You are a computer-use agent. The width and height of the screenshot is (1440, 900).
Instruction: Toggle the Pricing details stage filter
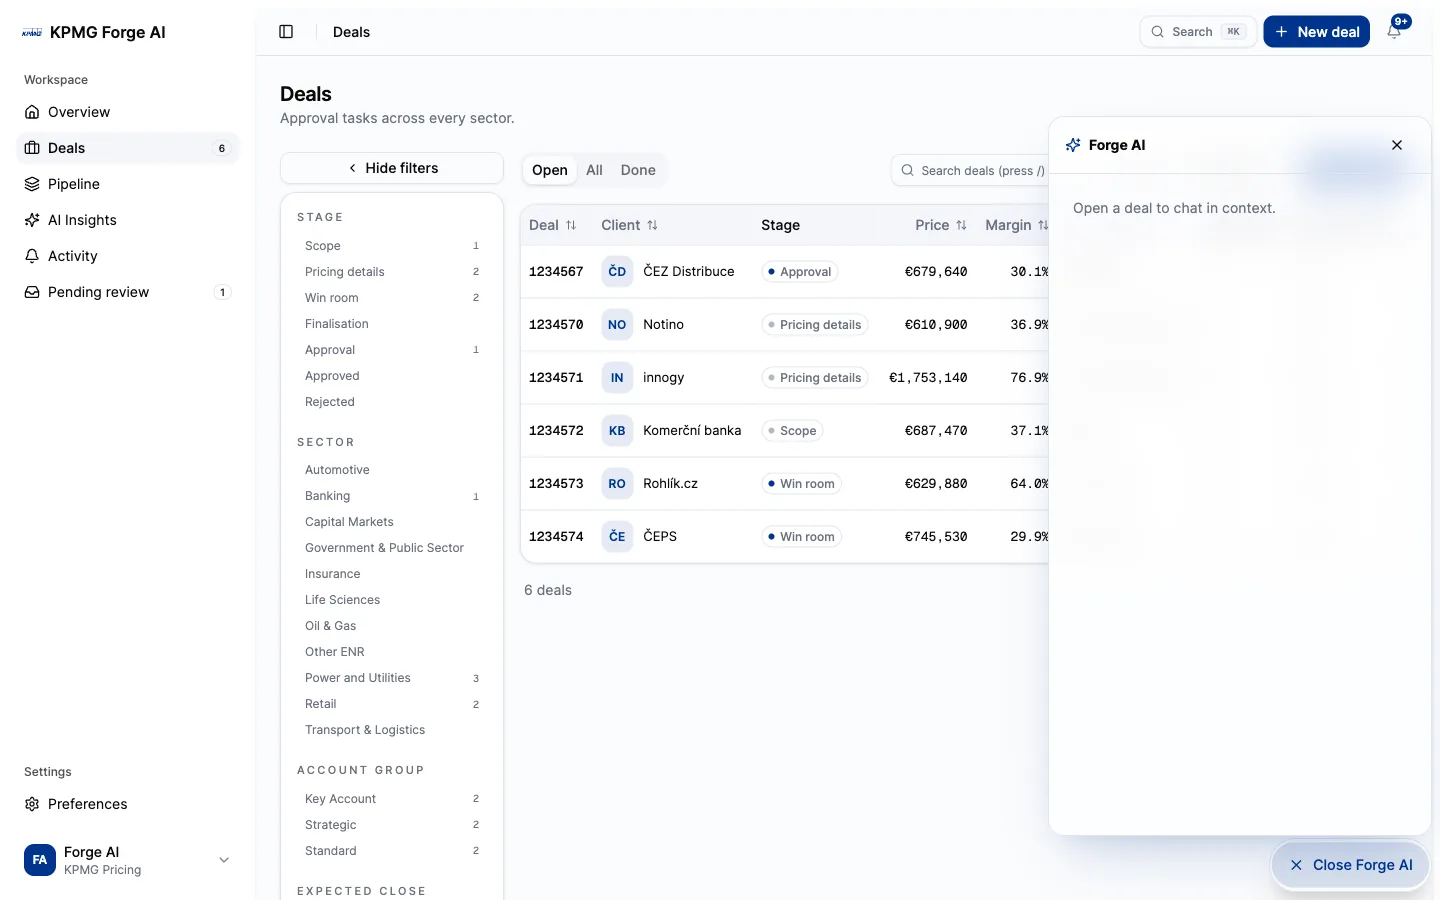click(392, 272)
